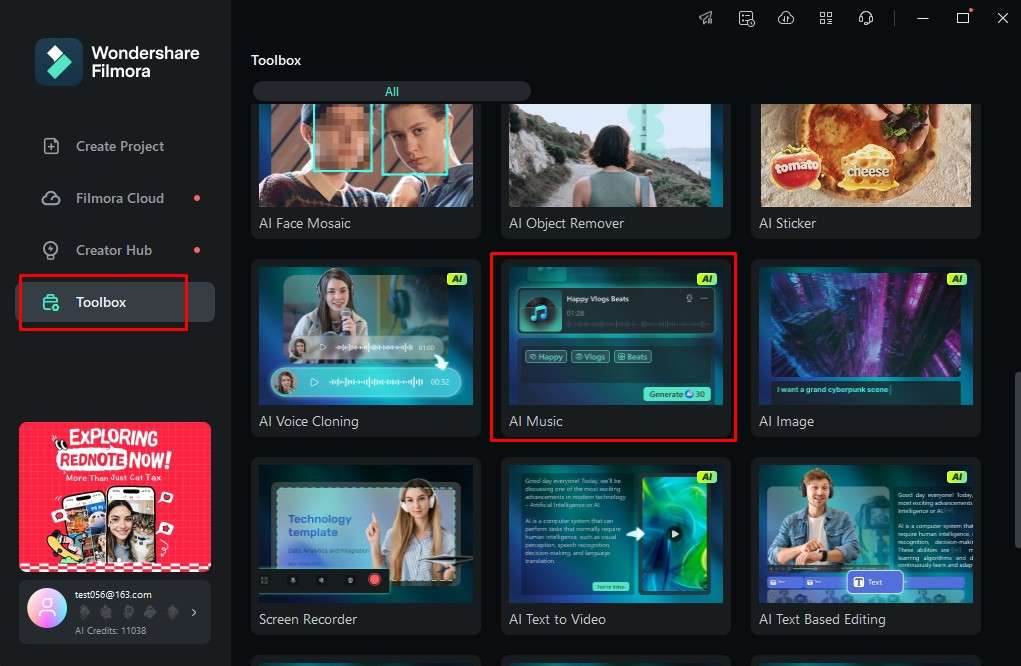Open the AI Voice Cloning tool card

(x=366, y=348)
